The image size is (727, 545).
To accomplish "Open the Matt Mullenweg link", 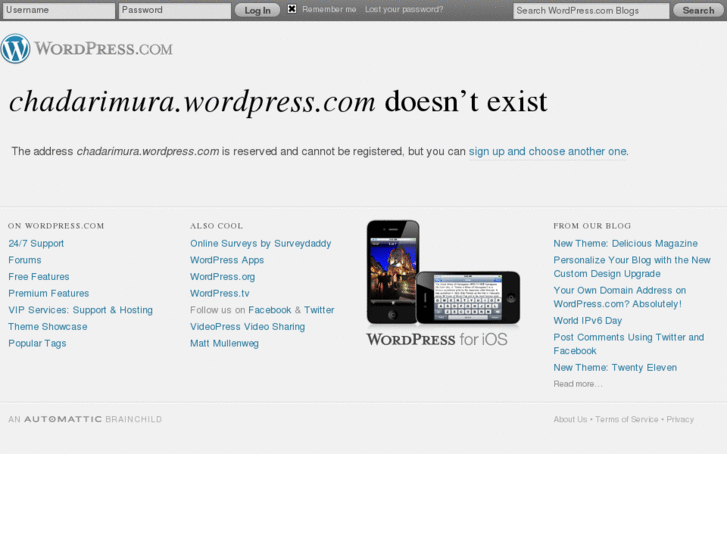I will [224, 344].
